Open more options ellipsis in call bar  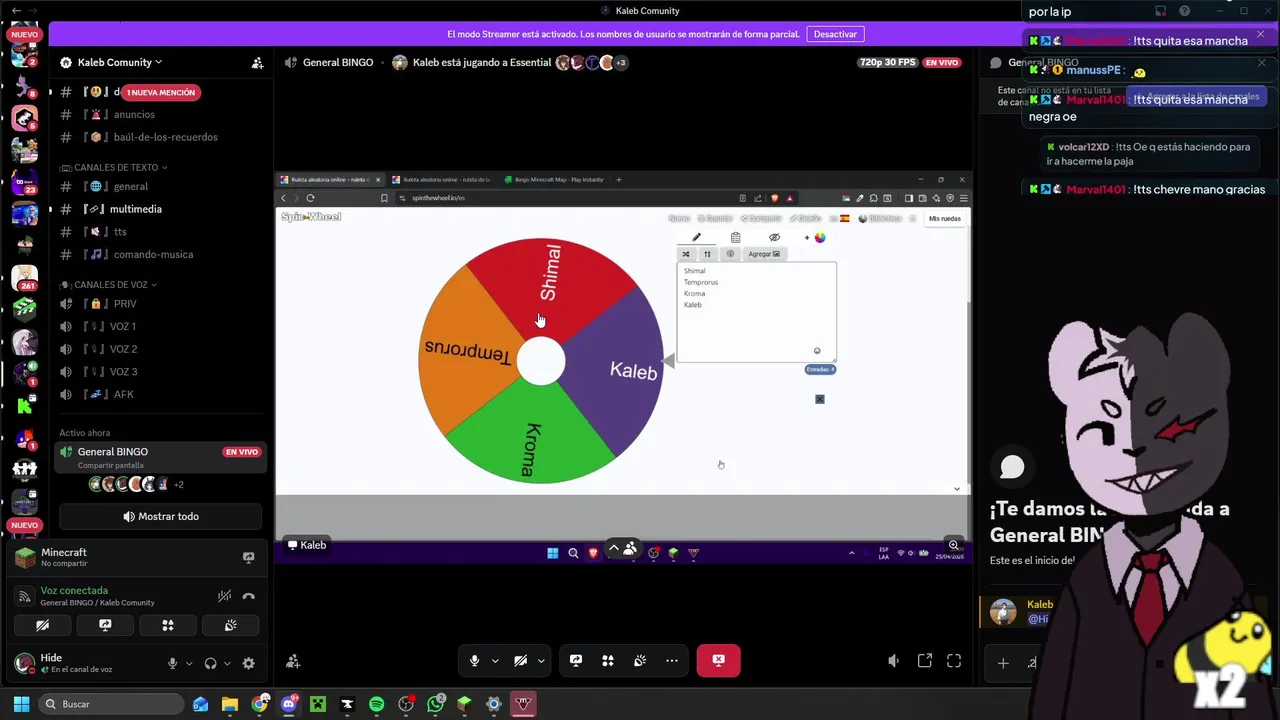click(x=672, y=660)
